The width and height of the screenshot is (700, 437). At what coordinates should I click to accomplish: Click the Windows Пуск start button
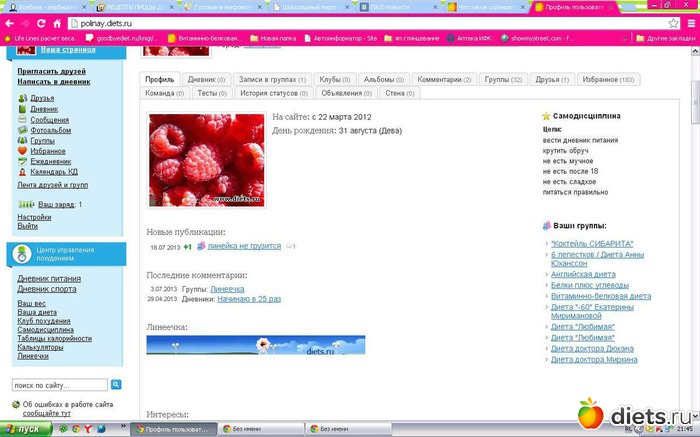[x=22, y=429]
